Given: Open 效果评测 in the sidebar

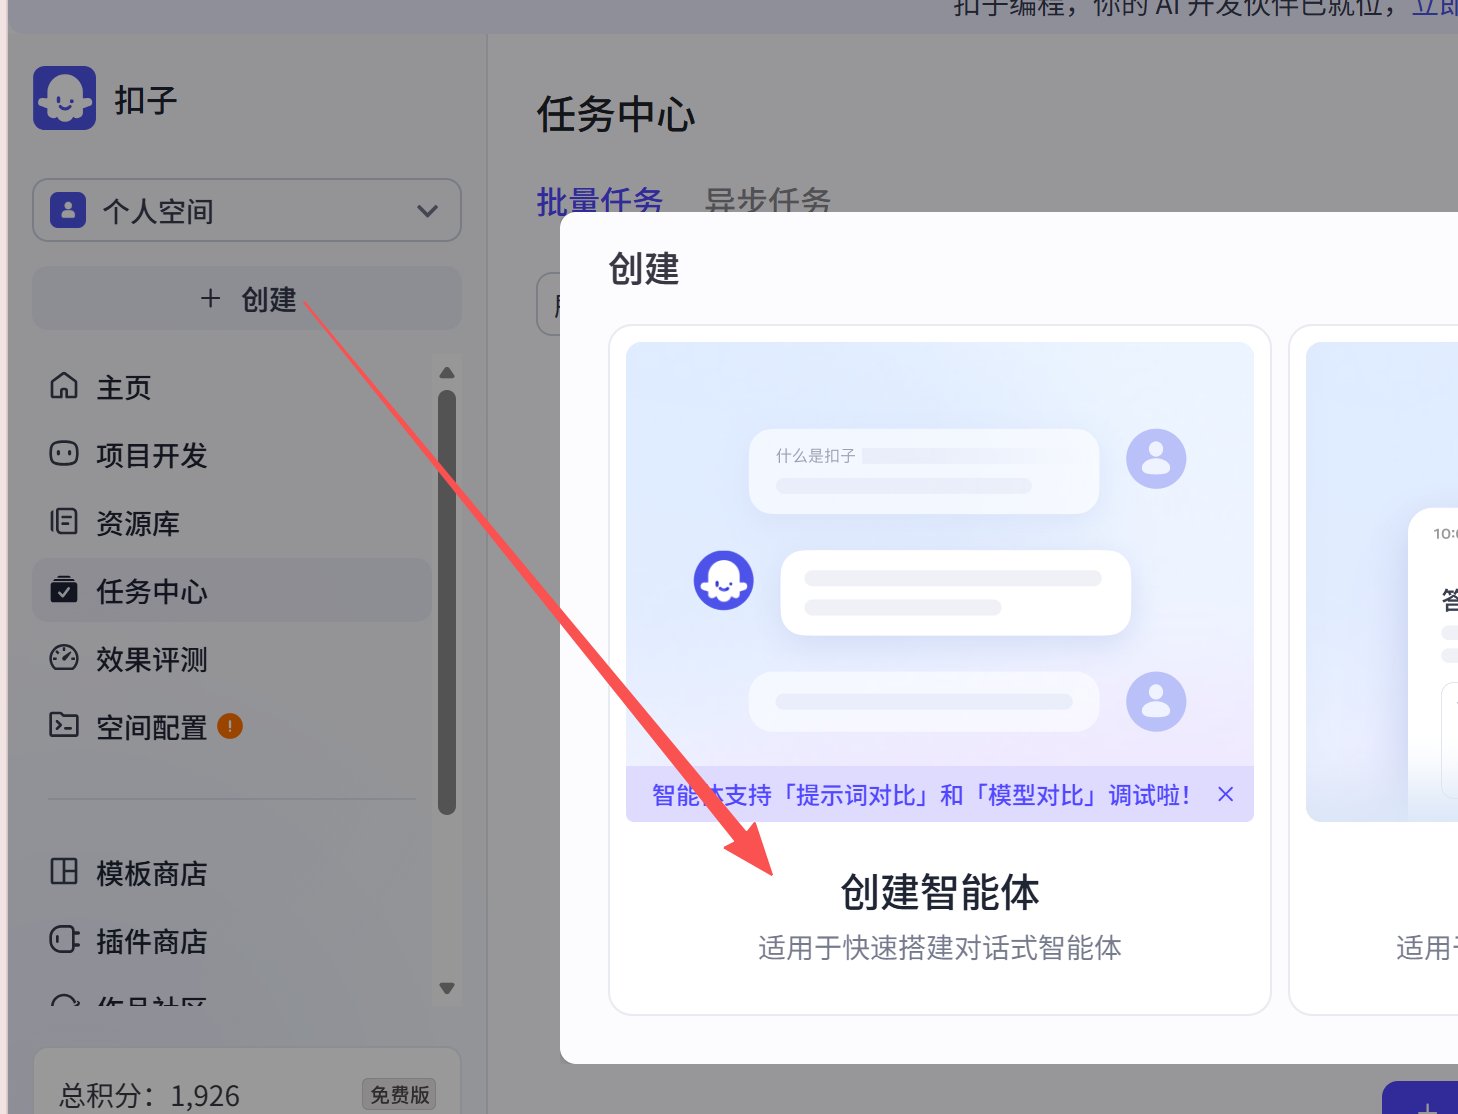Looking at the screenshot, I should click(x=232, y=659).
